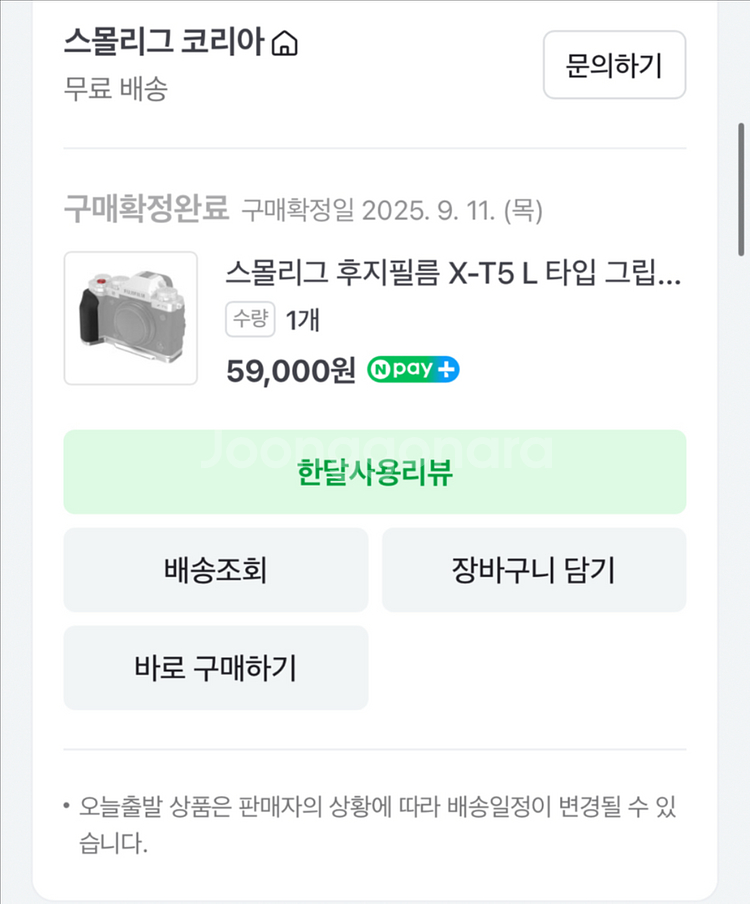
Task: Select the 구매확정완료 status label
Action: tap(147, 210)
